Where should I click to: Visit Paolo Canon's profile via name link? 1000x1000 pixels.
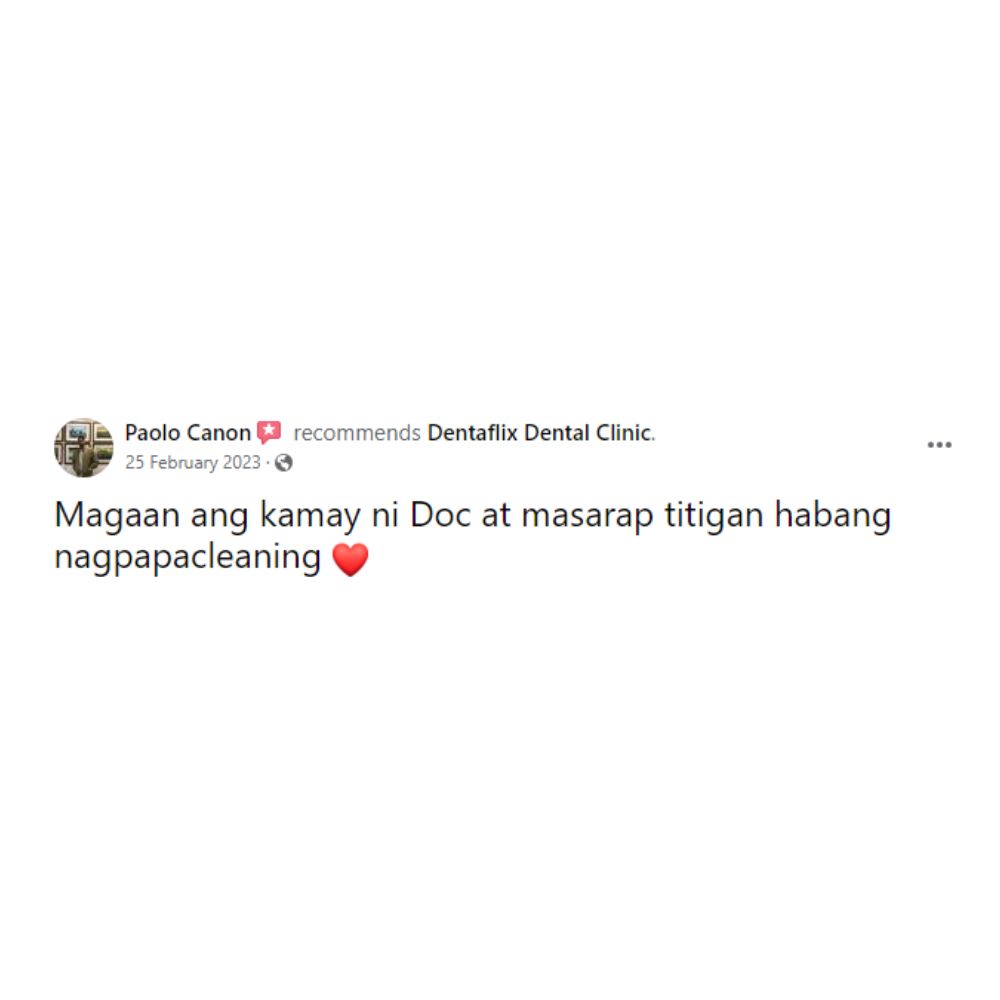coord(188,432)
